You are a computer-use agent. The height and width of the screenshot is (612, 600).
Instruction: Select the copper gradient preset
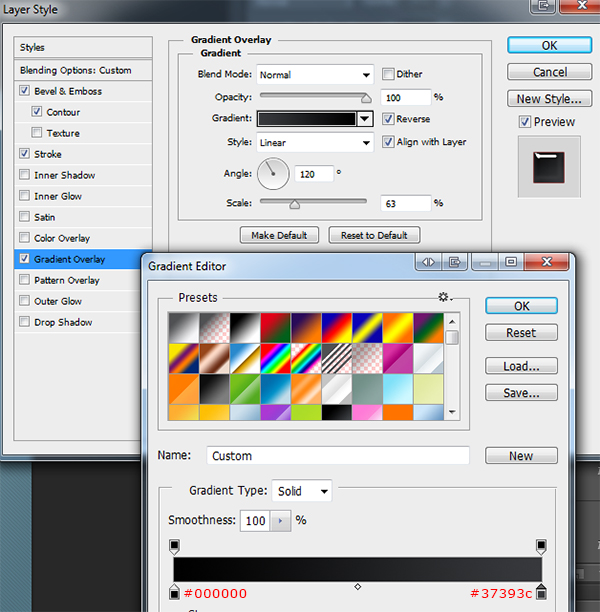[x=214, y=358]
